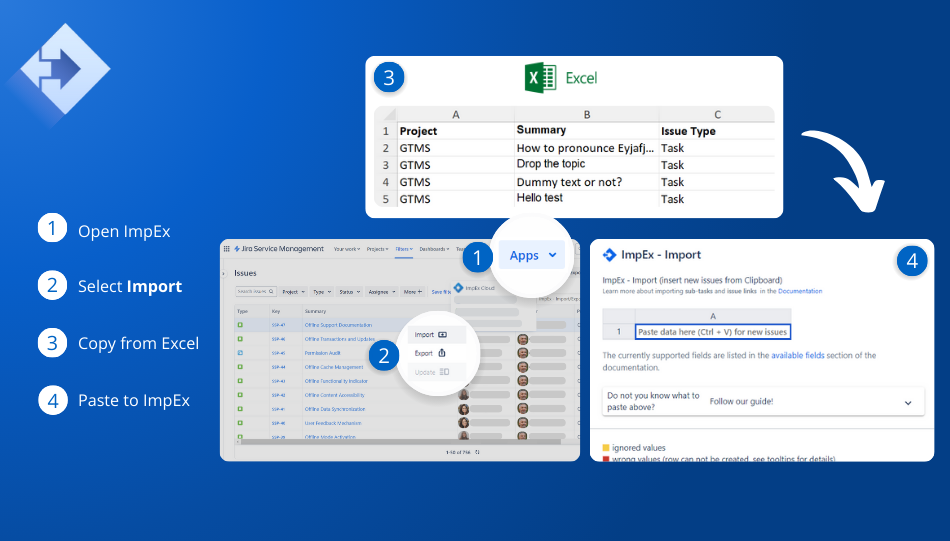Click the refresh icon beside the issue count

coord(477,452)
